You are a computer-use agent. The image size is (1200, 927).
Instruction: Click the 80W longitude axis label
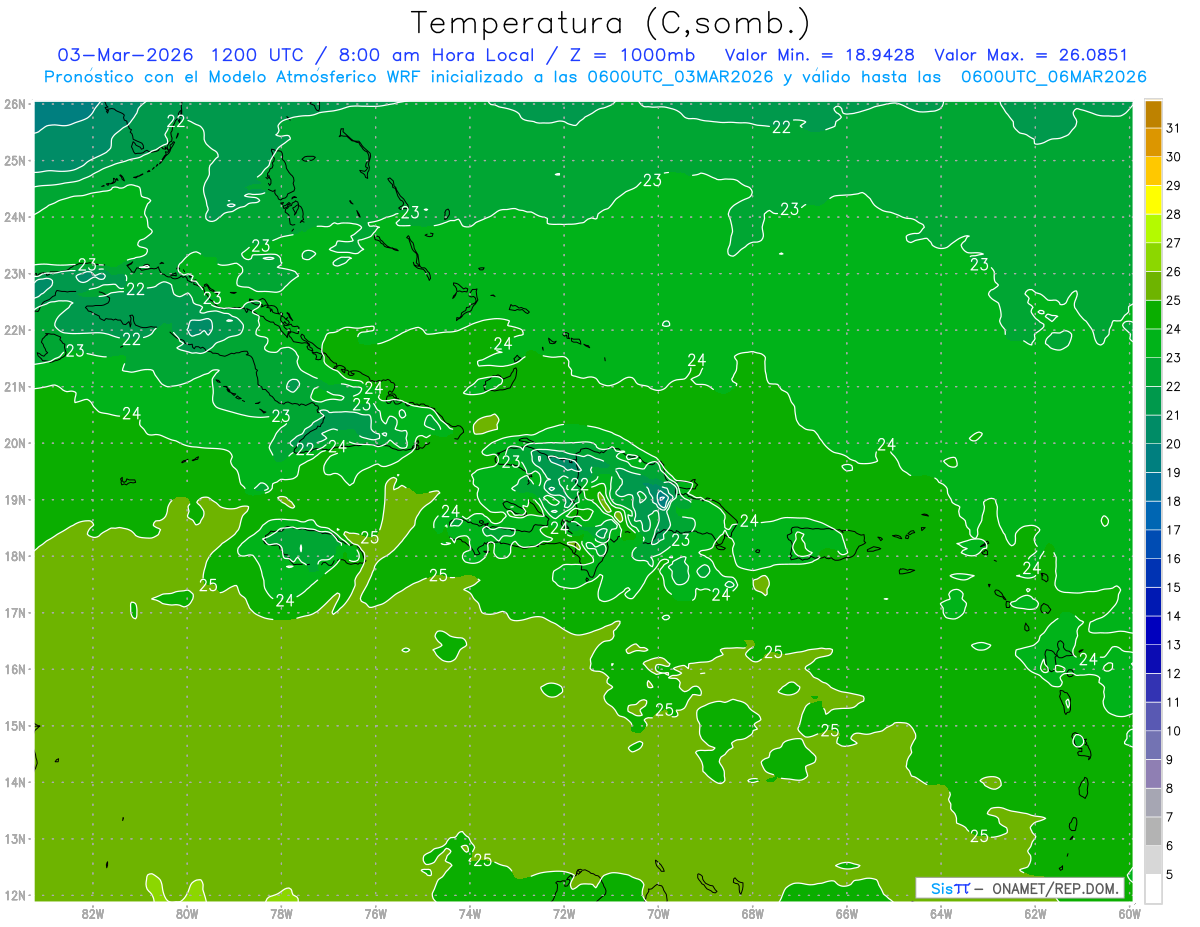pos(187,912)
